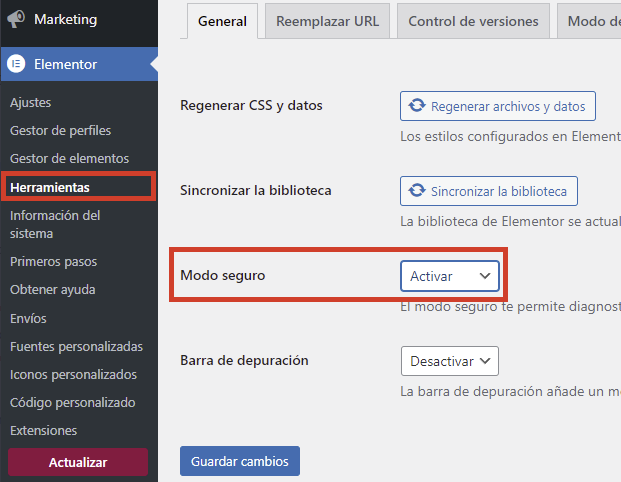621x482 pixels.
Task: Click the 'El modo seguro te permite' description
Action: [x=510, y=307]
